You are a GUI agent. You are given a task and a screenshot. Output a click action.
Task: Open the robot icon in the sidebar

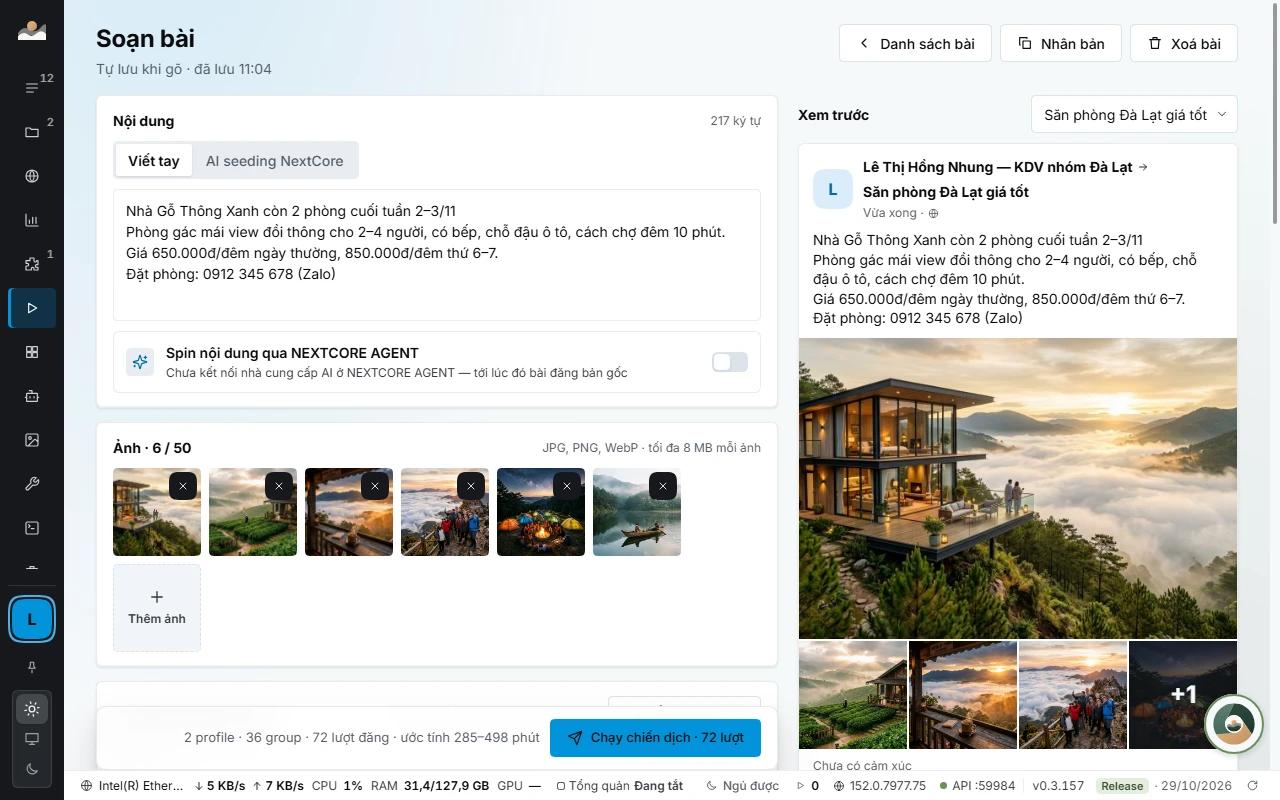point(32,396)
